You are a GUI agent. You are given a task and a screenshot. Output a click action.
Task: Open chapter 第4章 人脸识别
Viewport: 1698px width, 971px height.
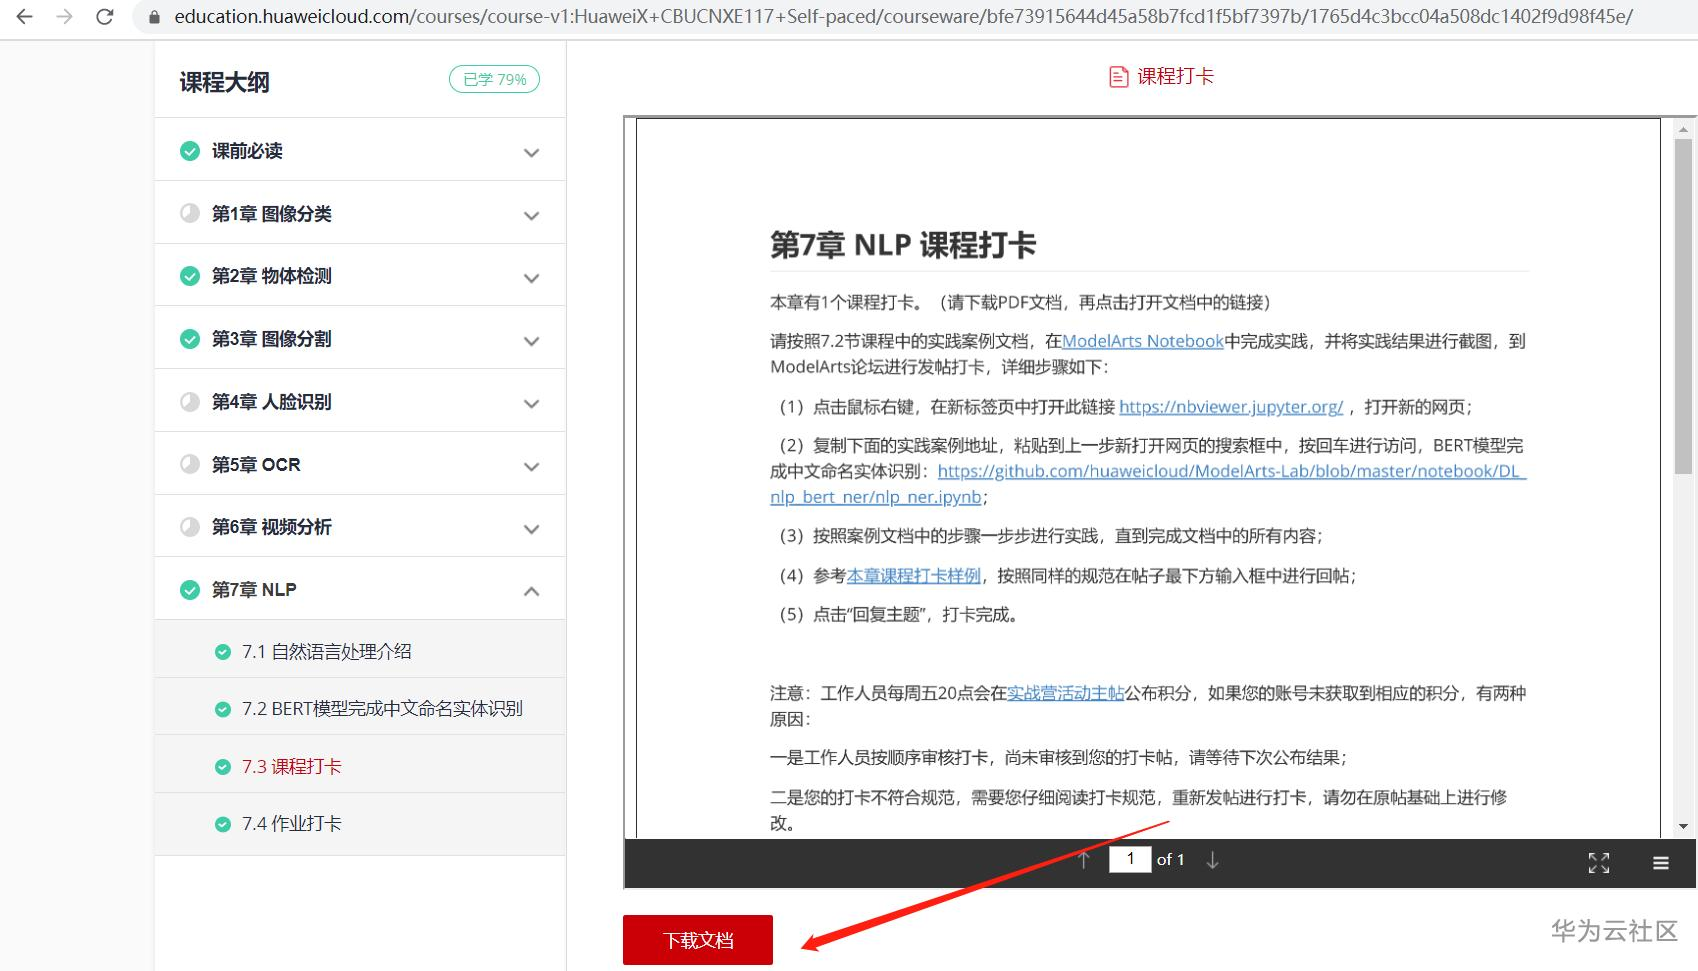(271, 402)
